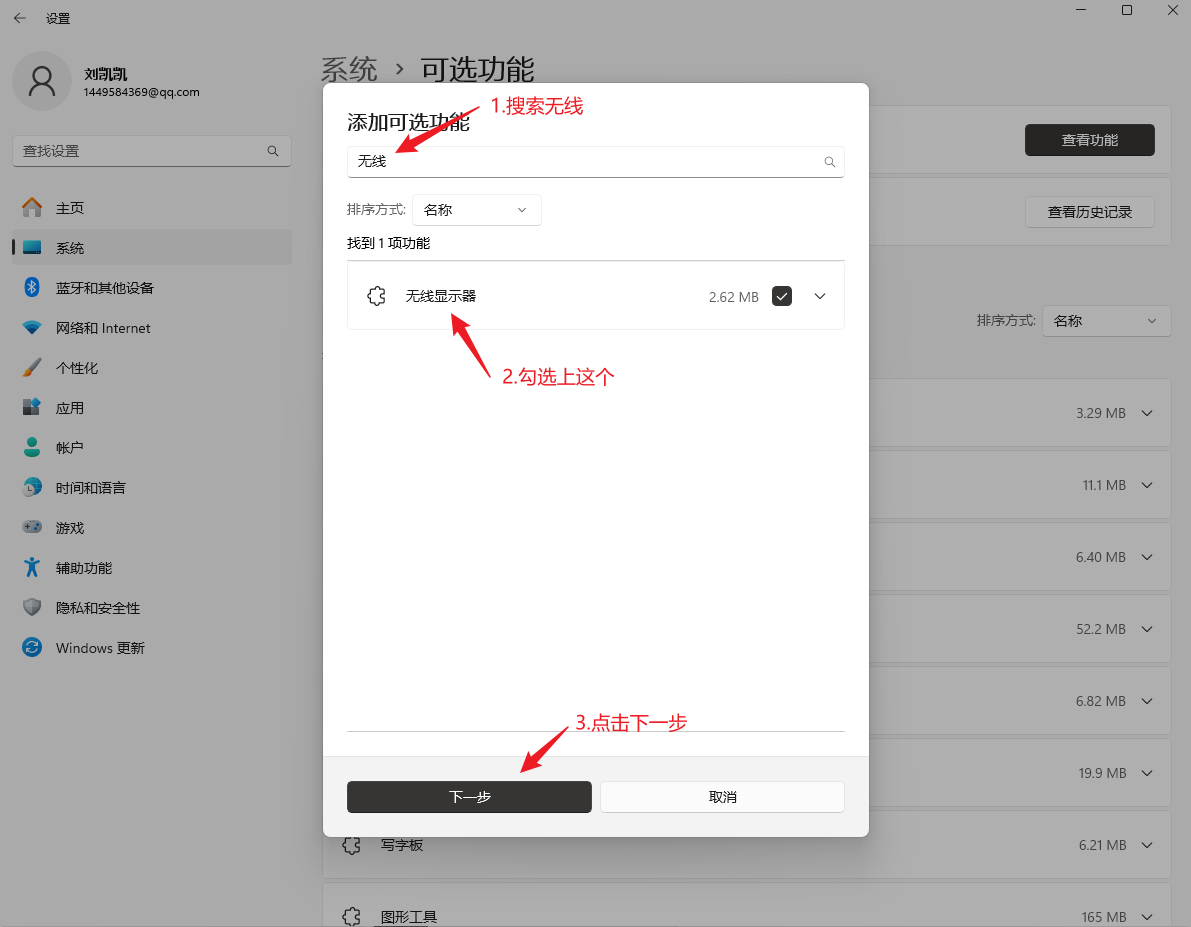Expand the 3.29 MB feature row
The image size is (1191, 927).
[1147, 413]
